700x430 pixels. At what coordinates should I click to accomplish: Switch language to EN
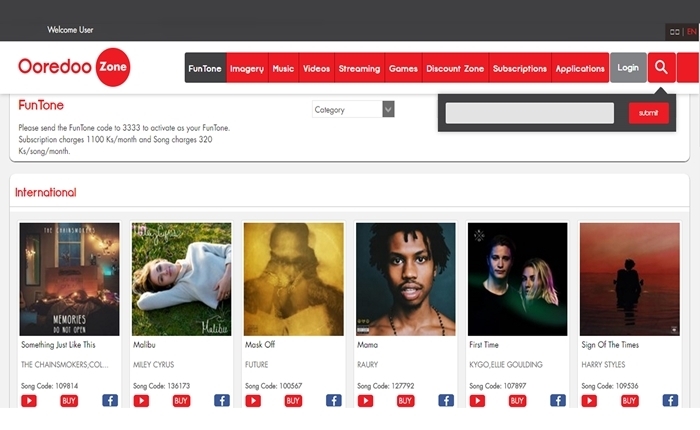(692, 32)
